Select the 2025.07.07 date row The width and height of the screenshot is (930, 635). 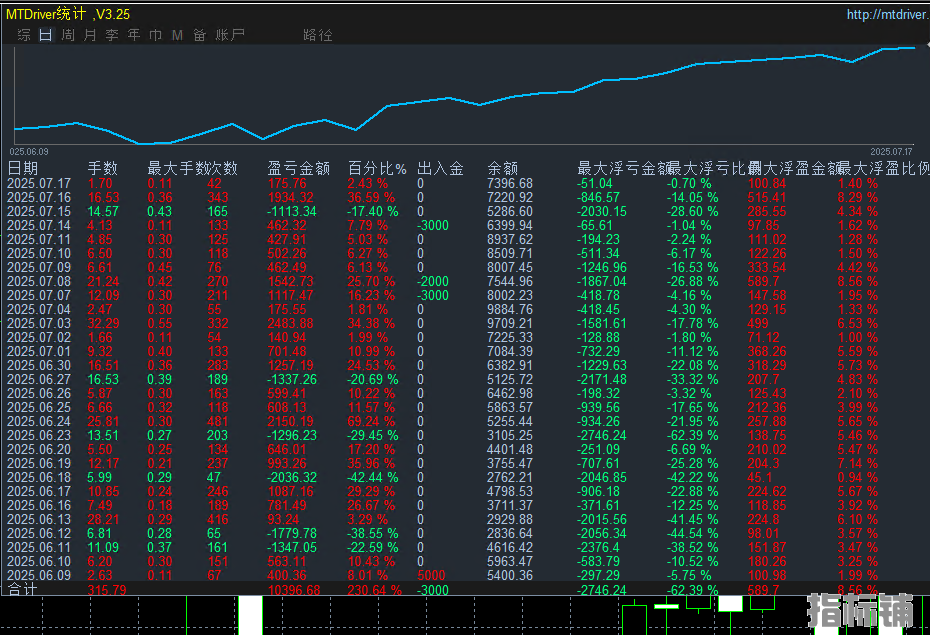click(x=39, y=295)
